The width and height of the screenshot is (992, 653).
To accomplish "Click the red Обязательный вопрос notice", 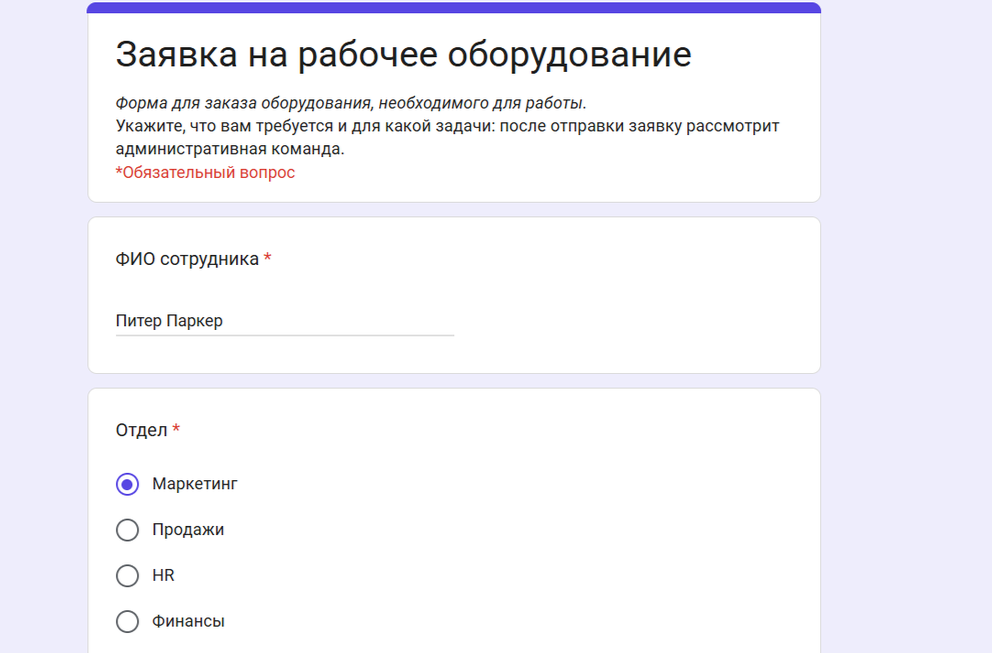I will click(205, 172).
